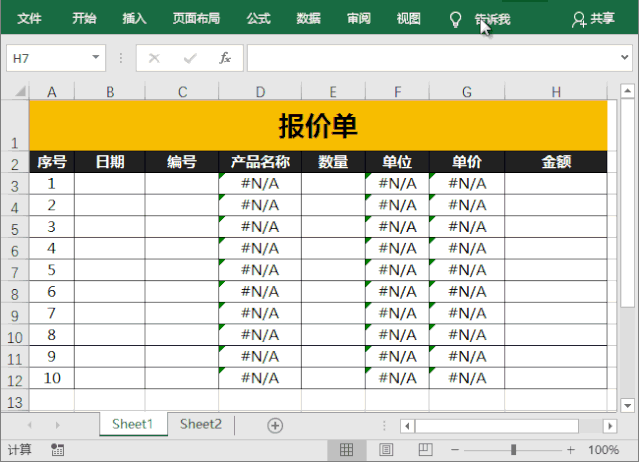
Task: Click the 报价单 title cell
Action: click(x=318, y=125)
